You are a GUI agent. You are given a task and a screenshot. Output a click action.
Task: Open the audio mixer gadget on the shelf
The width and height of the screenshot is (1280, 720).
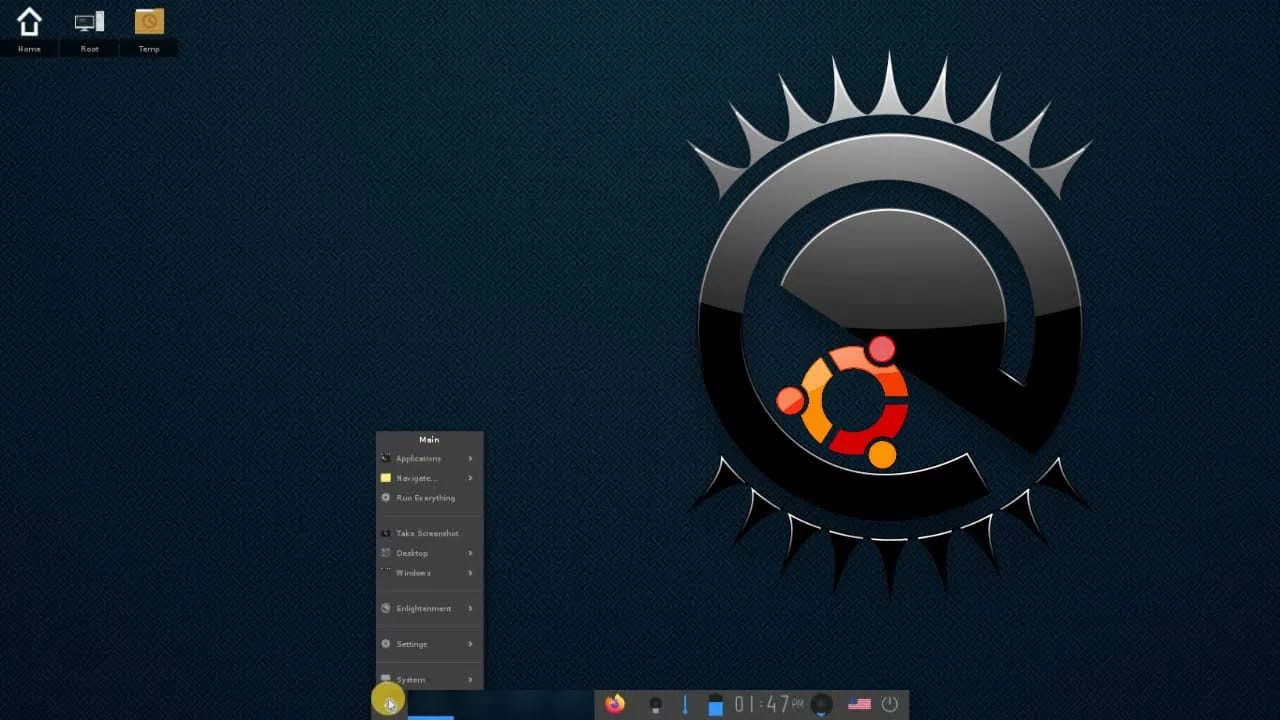pyautogui.click(x=655, y=705)
